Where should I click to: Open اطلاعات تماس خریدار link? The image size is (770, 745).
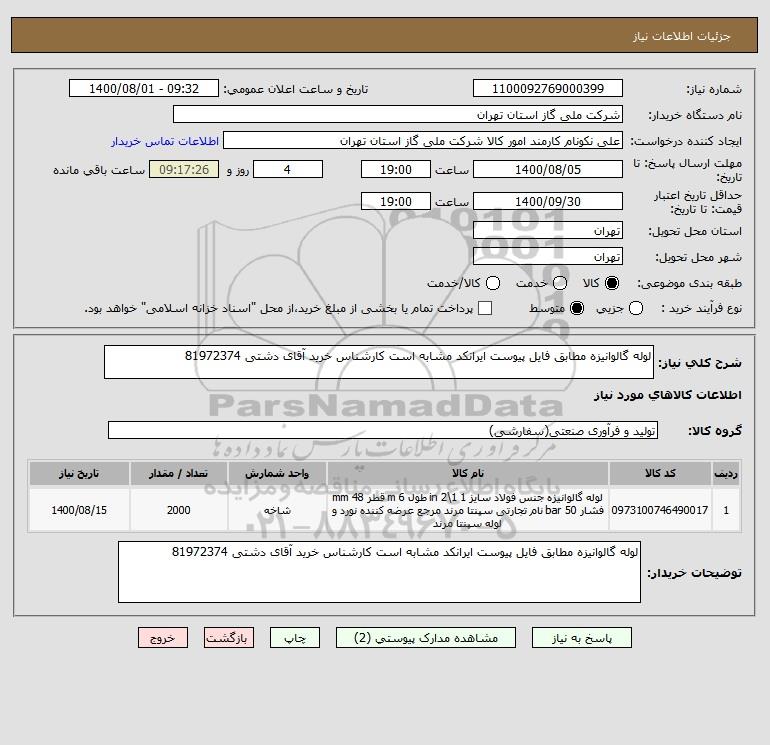pos(165,141)
